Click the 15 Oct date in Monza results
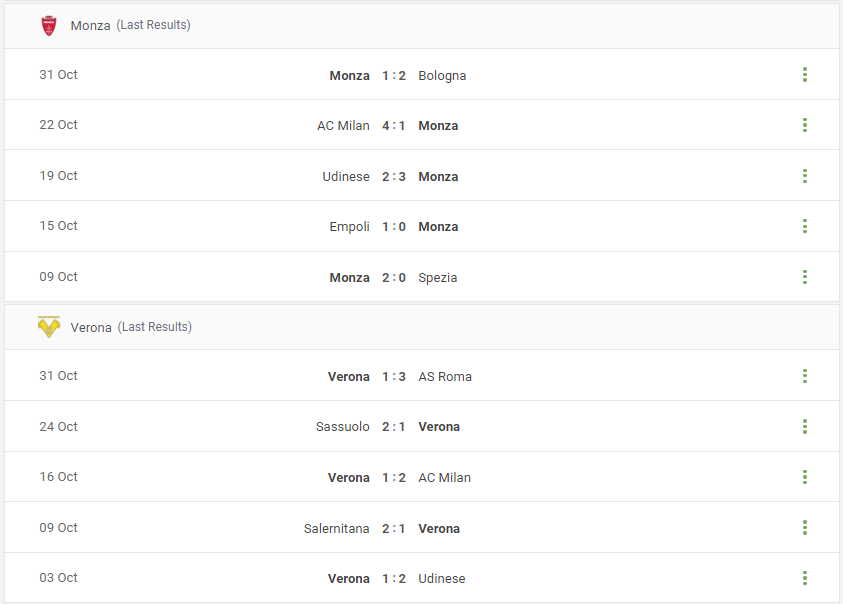843x604 pixels. point(58,225)
